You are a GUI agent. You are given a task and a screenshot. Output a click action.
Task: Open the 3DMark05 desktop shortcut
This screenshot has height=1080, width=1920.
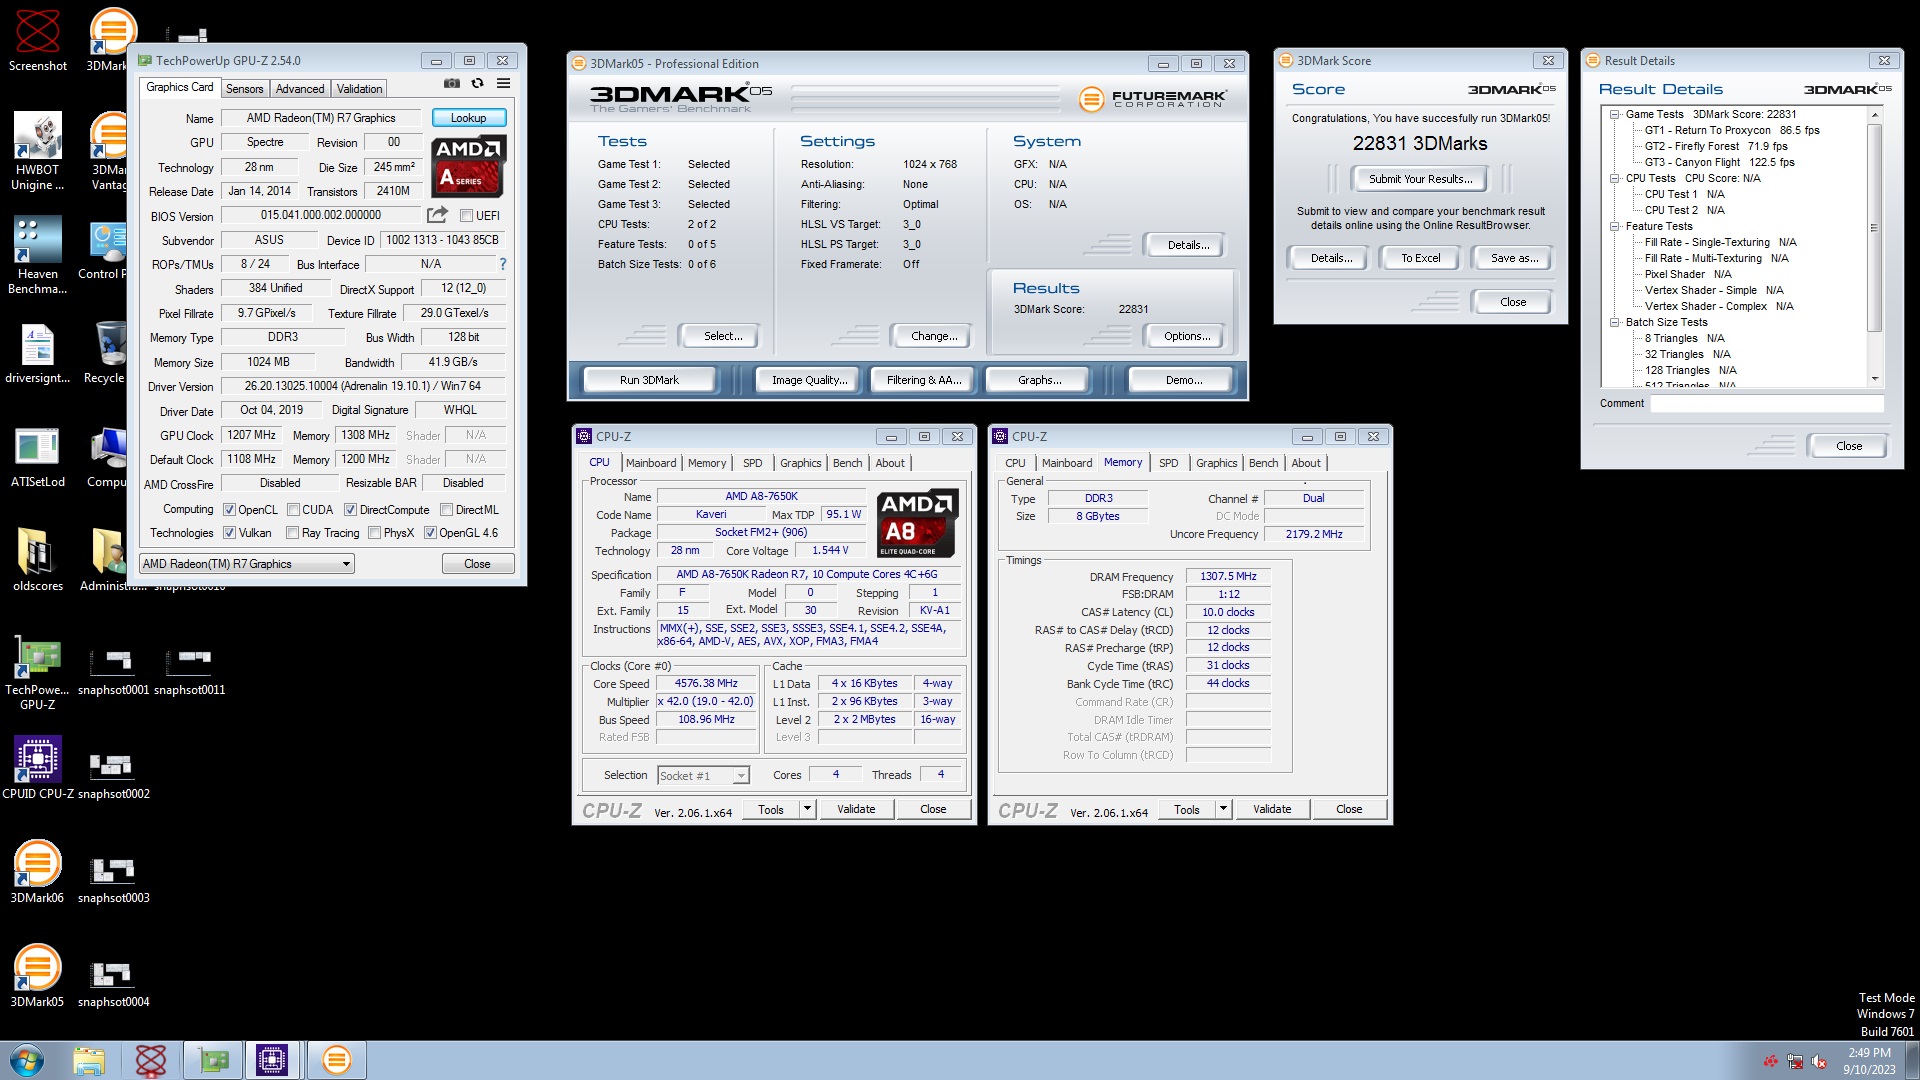(x=38, y=976)
